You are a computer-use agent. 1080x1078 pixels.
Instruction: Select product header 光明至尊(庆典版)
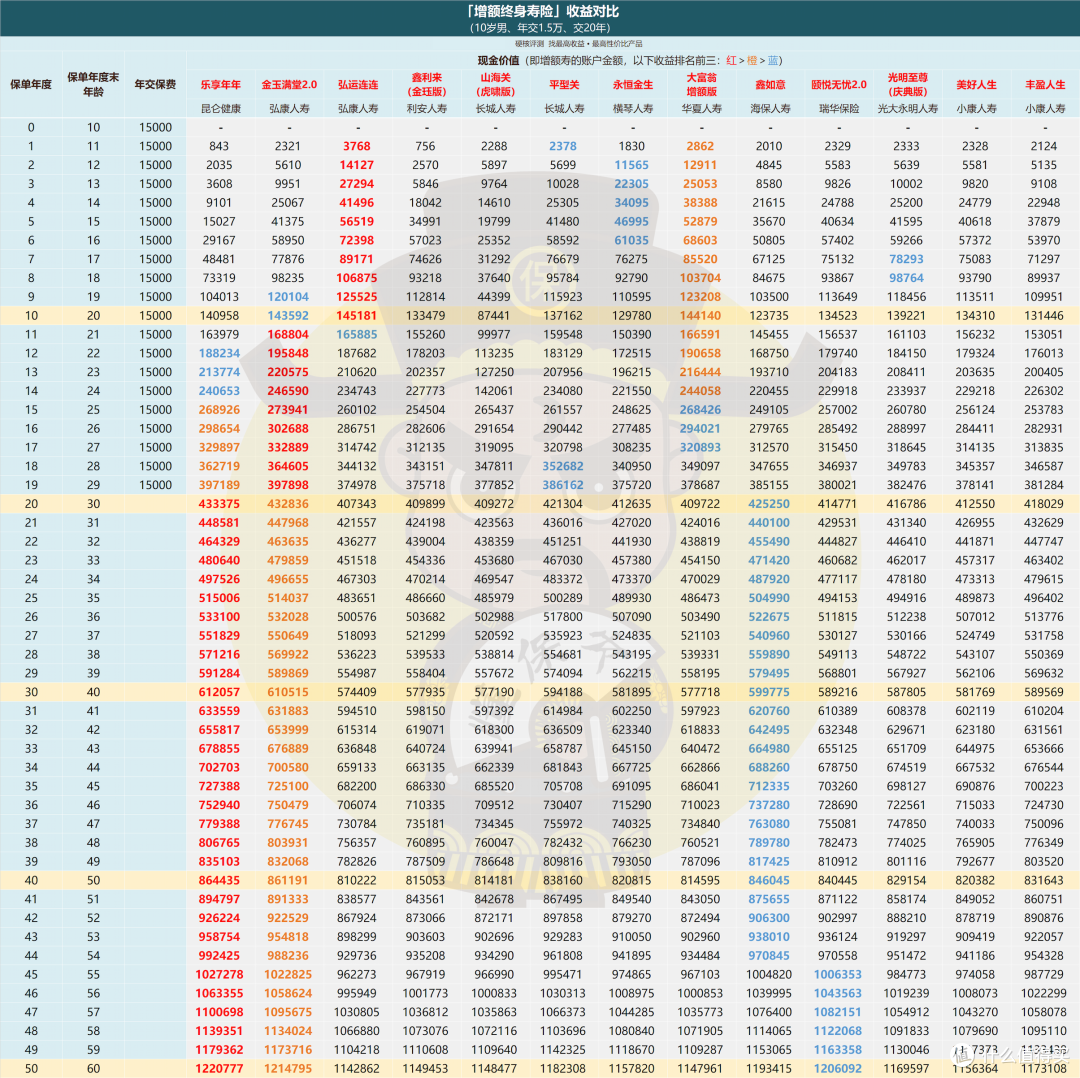(907, 85)
